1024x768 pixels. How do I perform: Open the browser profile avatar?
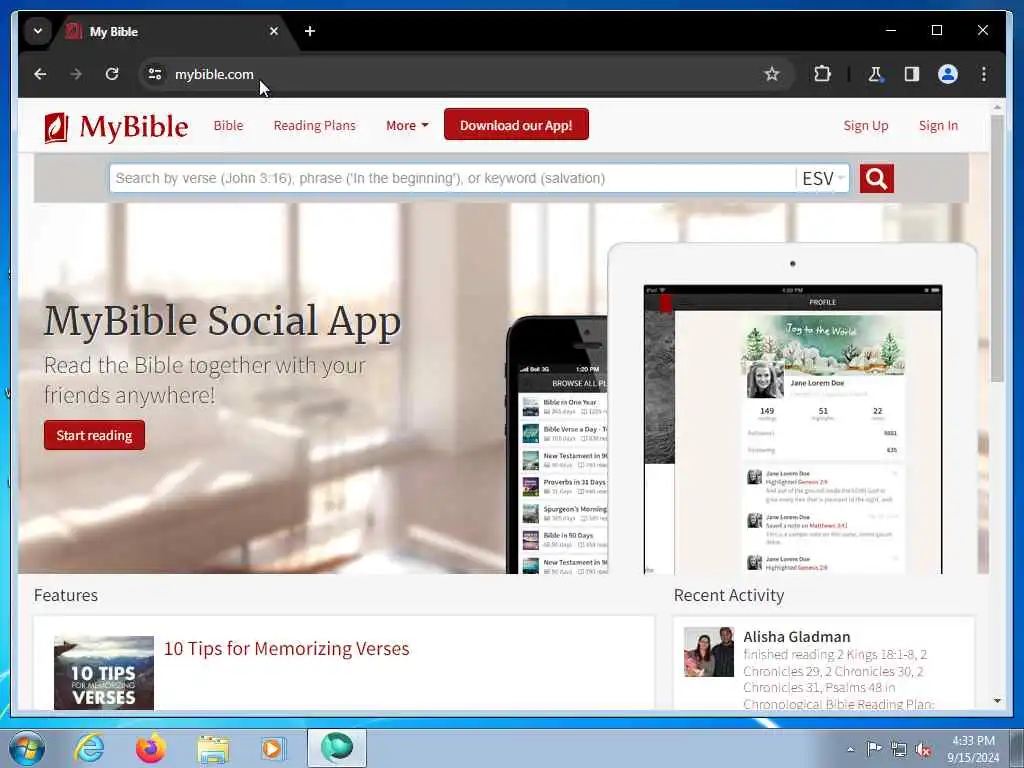coord(948,74)
